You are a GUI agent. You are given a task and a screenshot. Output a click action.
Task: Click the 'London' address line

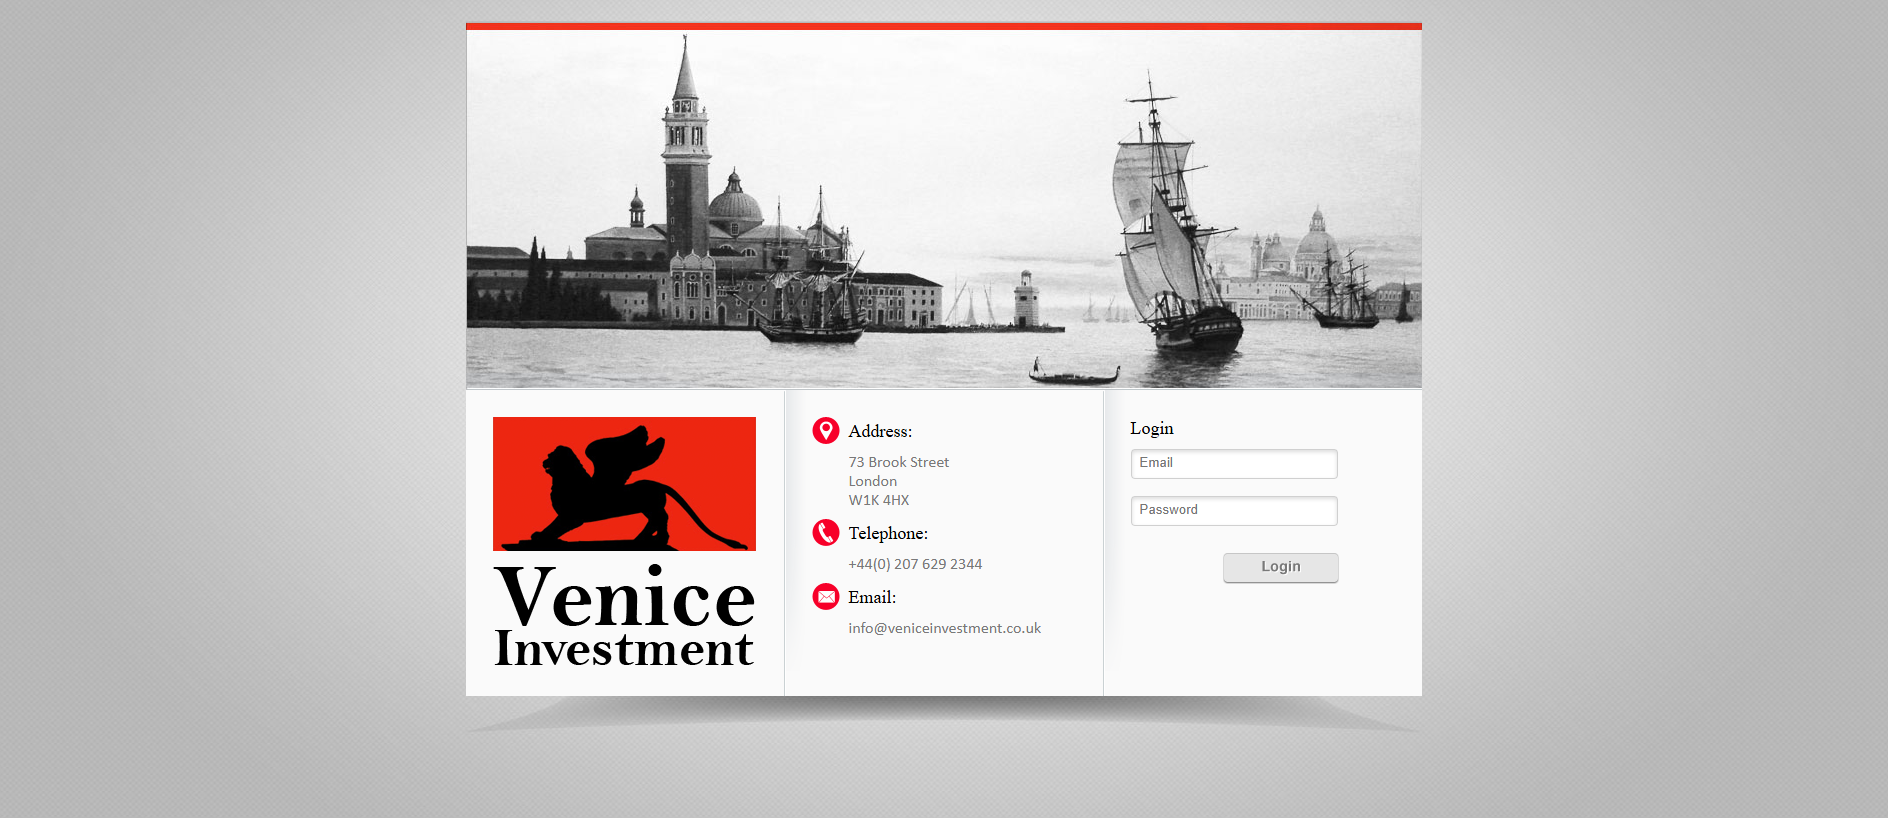[x=873, y=481]
